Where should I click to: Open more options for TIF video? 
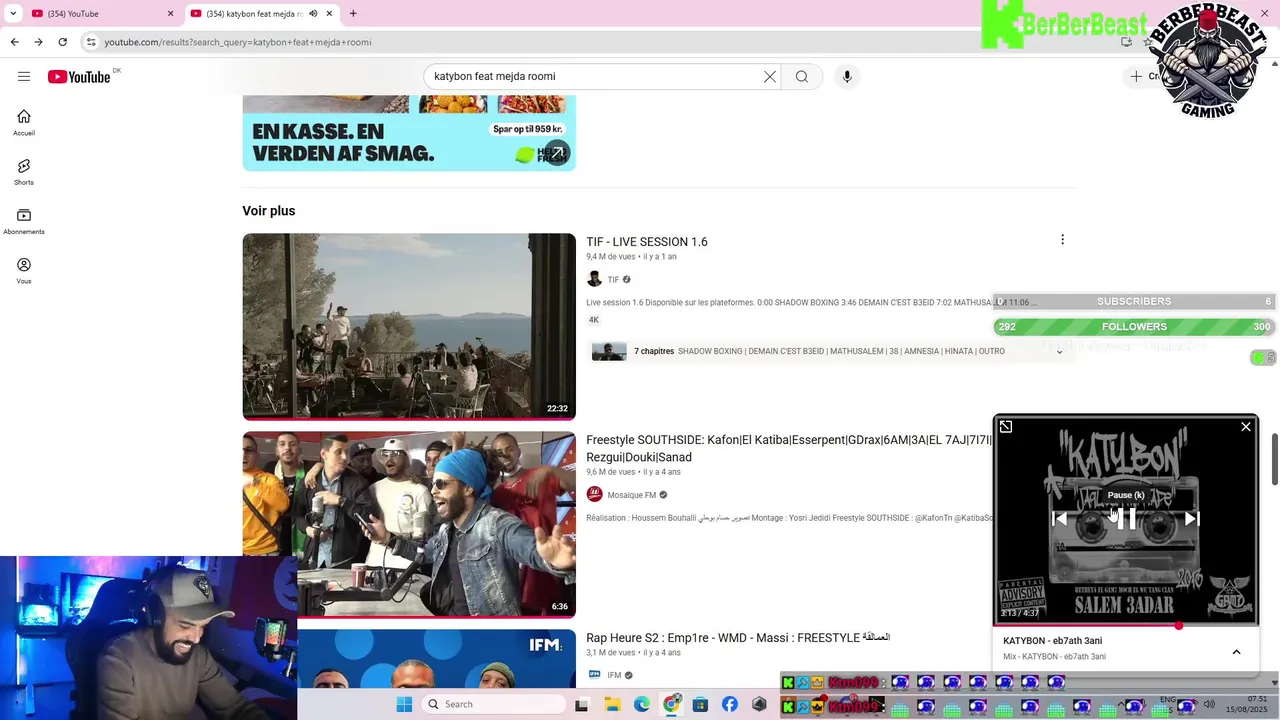point(1062,240)
